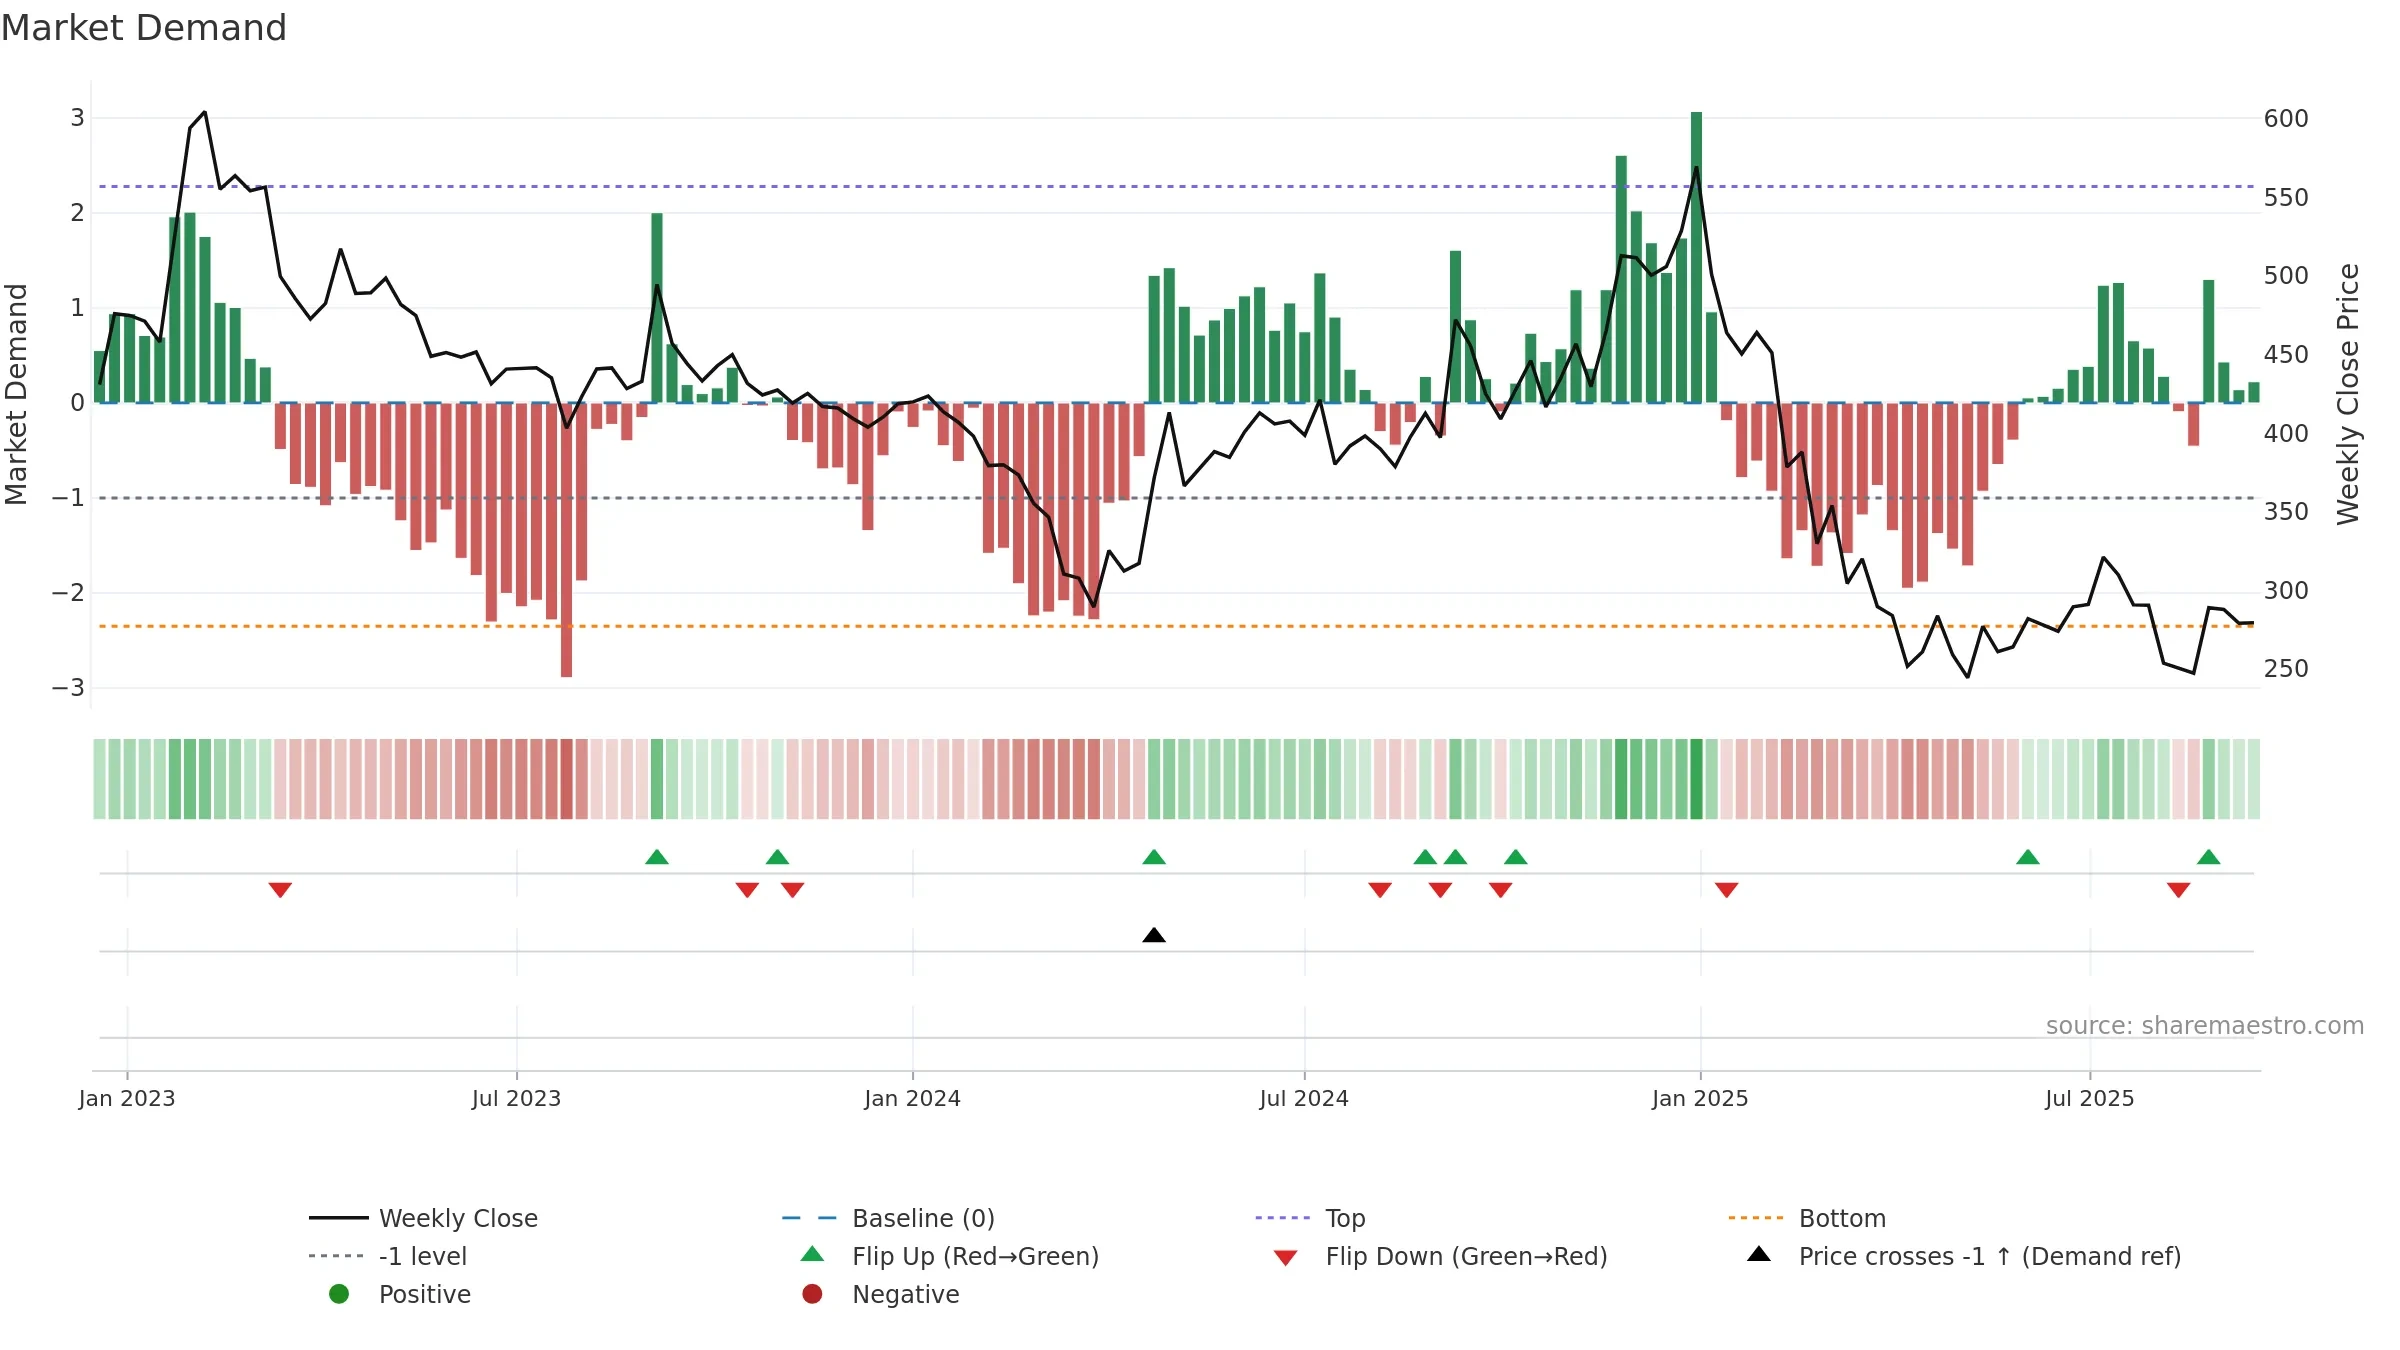Click the 2 tick on the demand axis
The image size is (2400, 1350).
pos(77,212)
